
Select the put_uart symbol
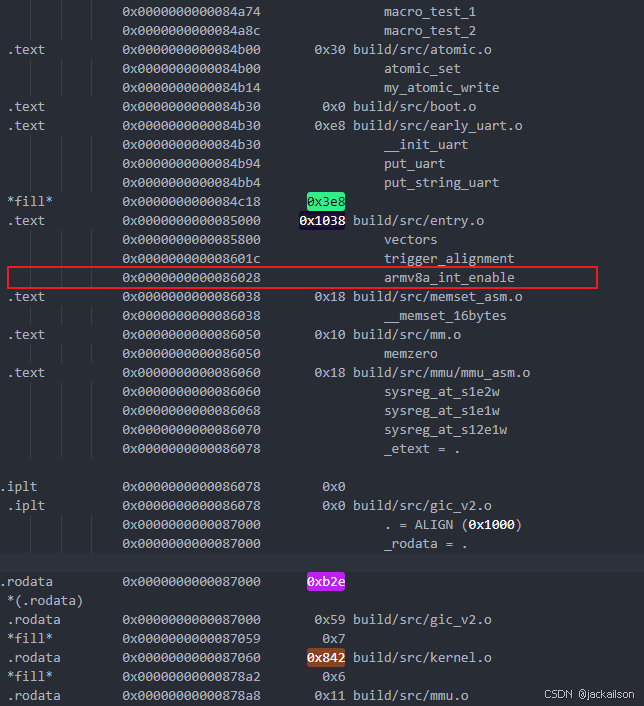pyautogui.click(x=414, y=163)
